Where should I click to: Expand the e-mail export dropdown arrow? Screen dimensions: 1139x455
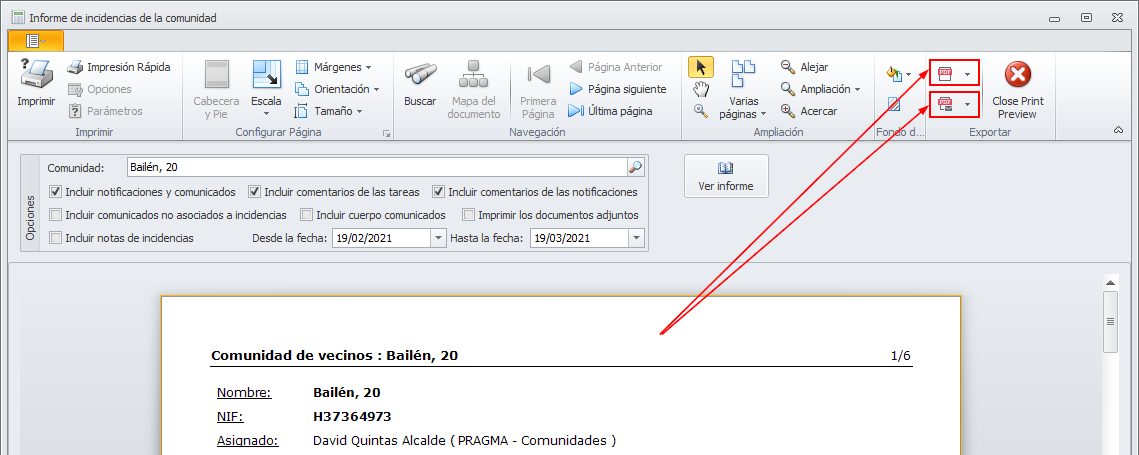tap(967, 105)
